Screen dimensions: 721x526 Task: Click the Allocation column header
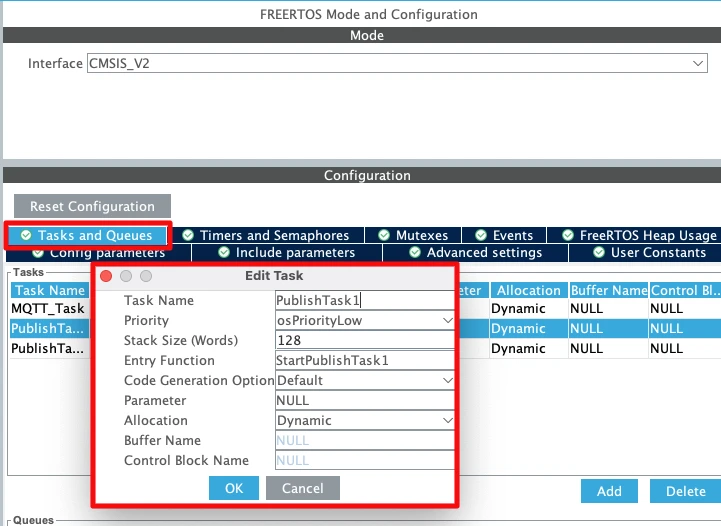point(529,290)
